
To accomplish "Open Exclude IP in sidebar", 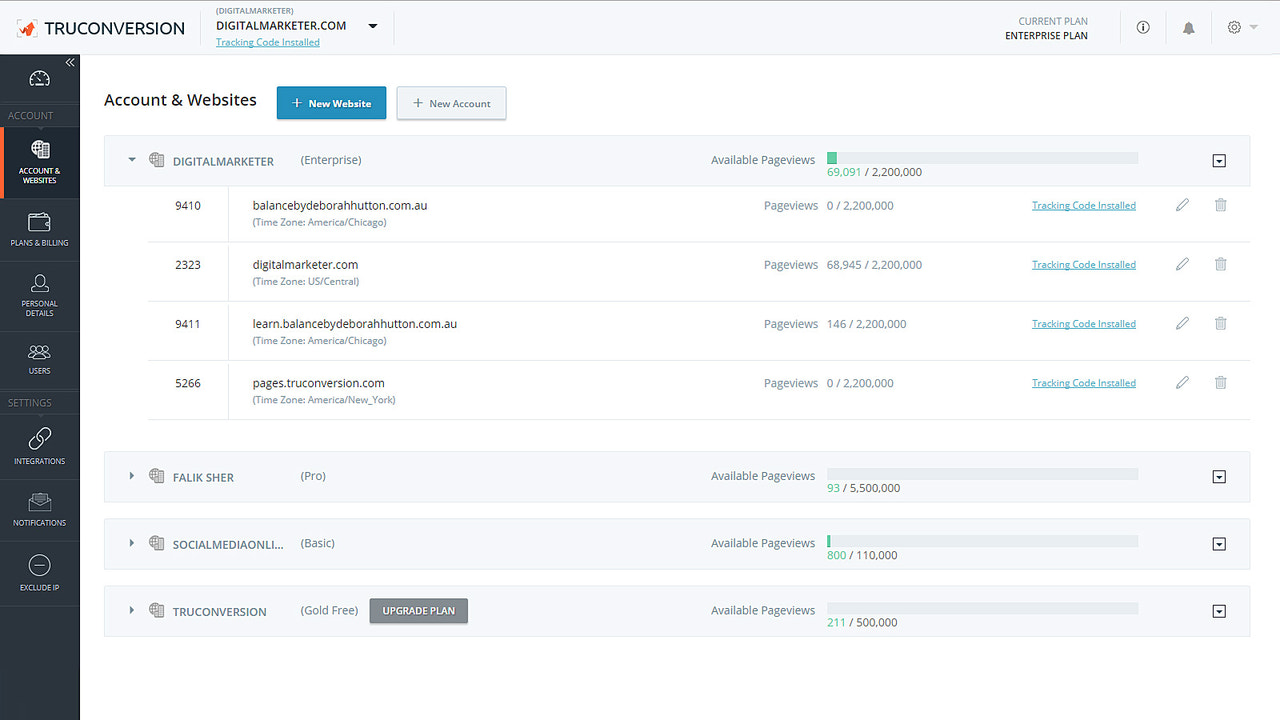I will click(x=39, y=573).
